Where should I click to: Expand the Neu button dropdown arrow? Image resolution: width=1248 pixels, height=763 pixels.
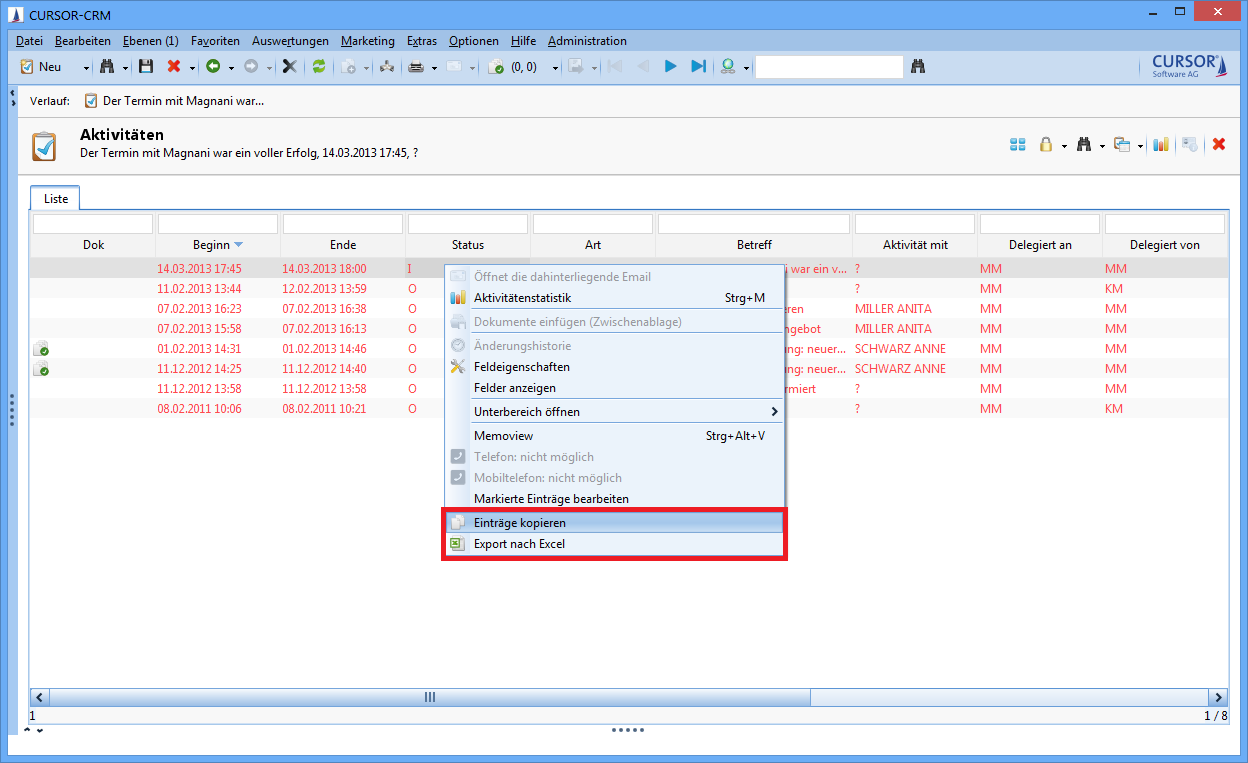(x=86, y=67)
